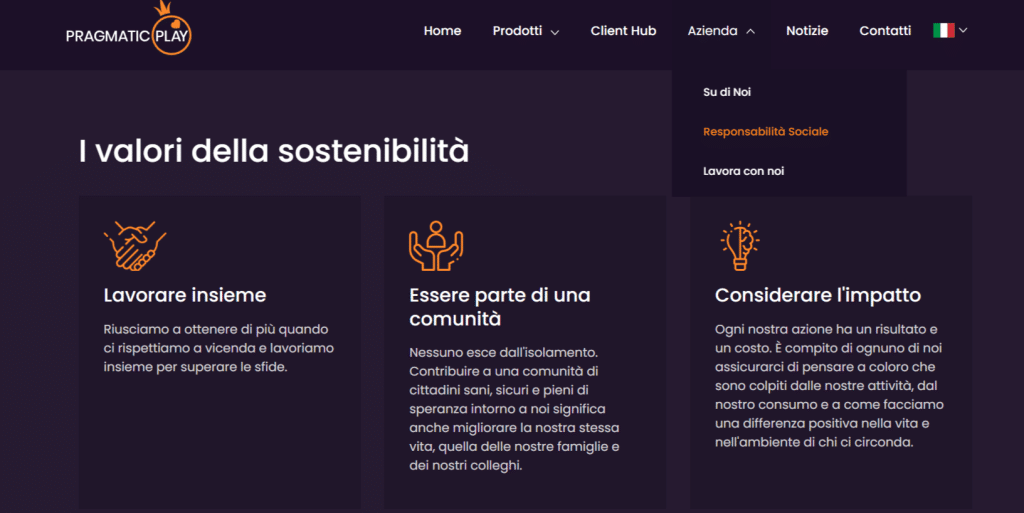Select Responsabilità Sociale in the dropdown
This screenshot has width=1024, height=513.
tap(765, 132)
